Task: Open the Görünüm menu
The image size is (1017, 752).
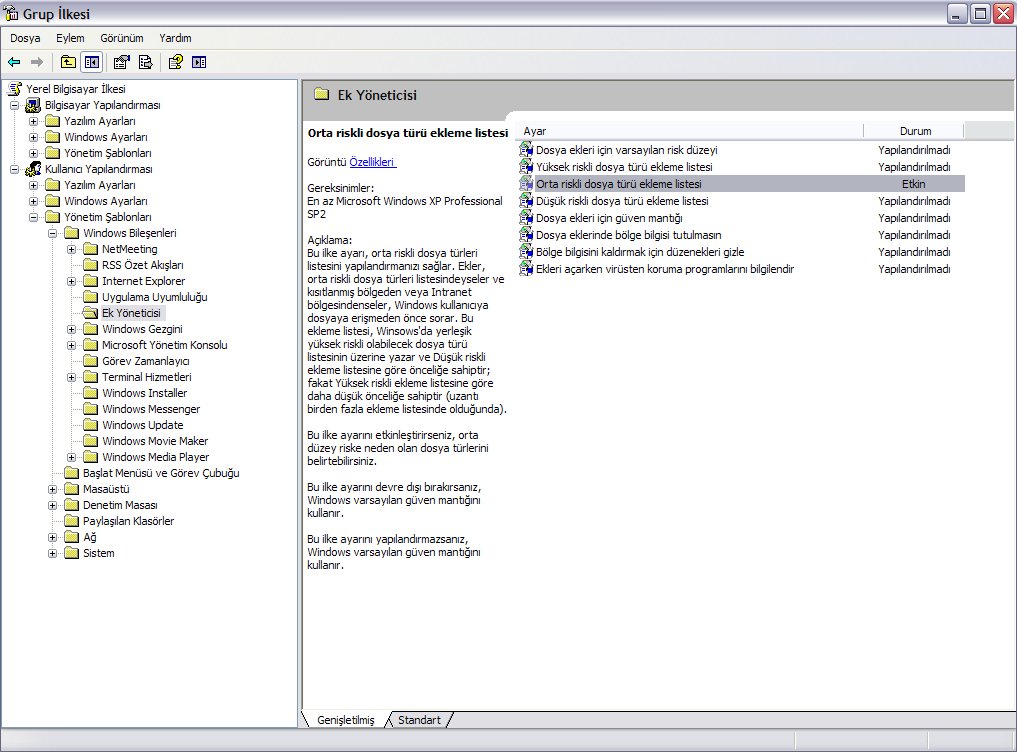Action: (x=122, y=38)
